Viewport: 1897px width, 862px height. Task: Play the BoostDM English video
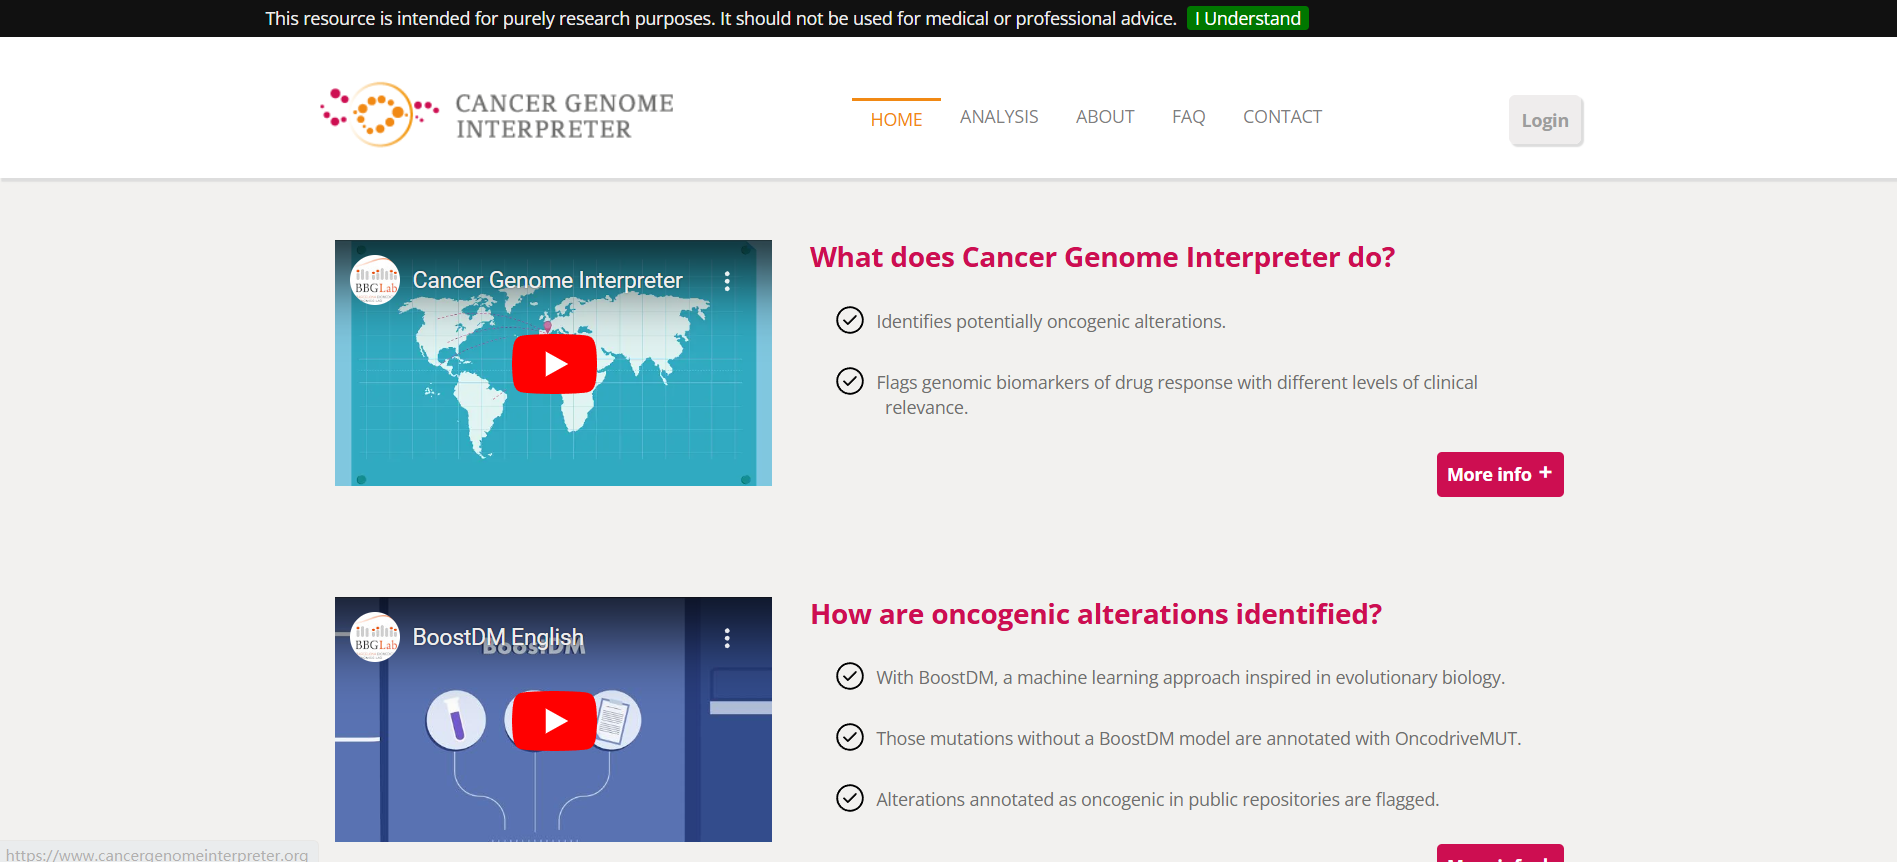click(554, 721)
